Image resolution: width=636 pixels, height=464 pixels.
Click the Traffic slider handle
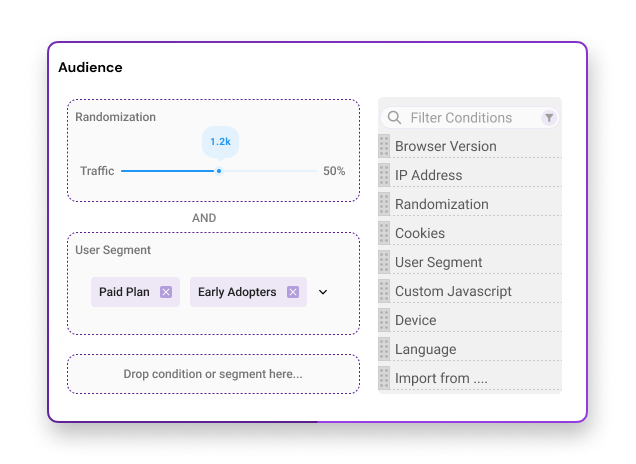coord(219,171)
